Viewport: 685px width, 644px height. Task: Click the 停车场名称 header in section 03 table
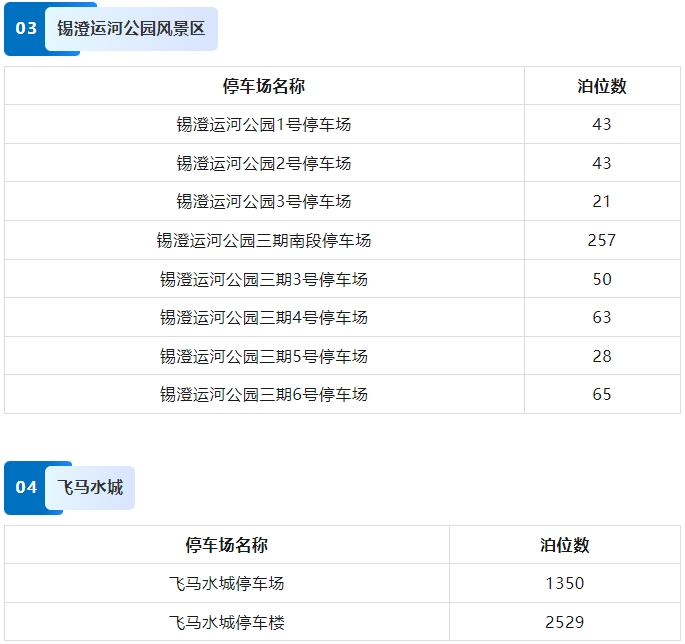[264, 86]
